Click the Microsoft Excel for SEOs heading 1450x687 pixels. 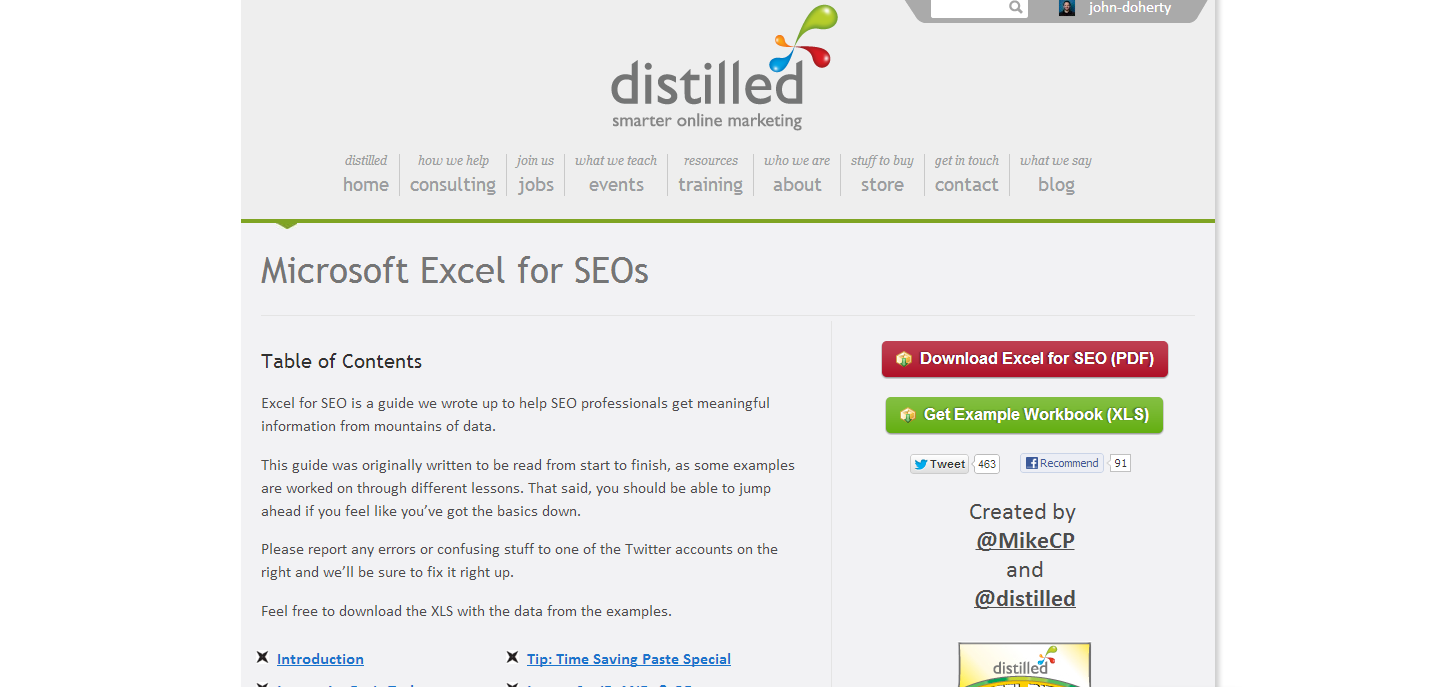point(455,271)
